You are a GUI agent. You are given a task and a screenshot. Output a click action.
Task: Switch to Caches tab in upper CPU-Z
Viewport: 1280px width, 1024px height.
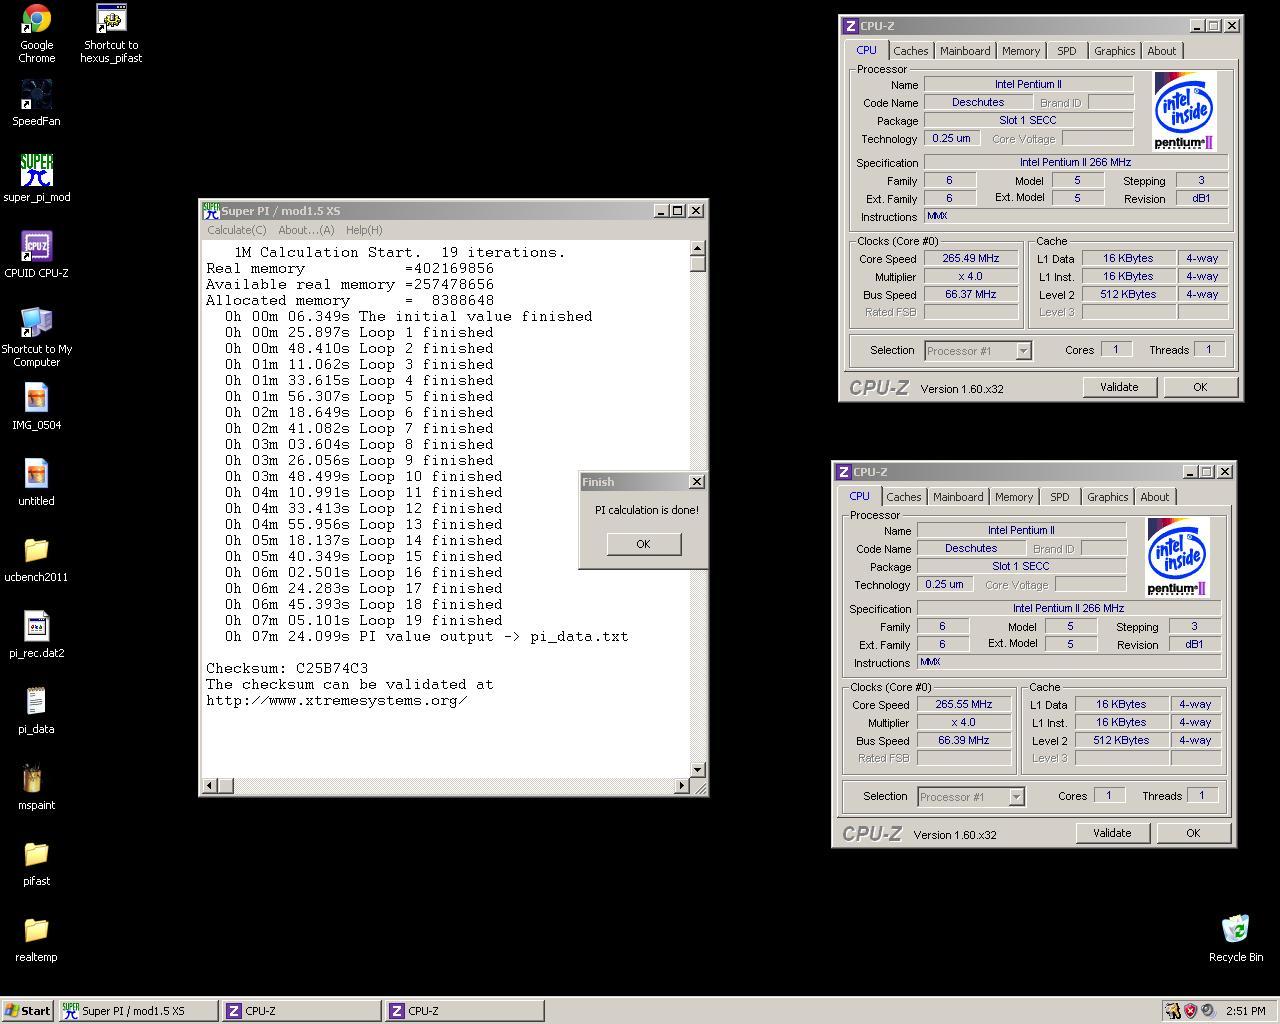tap(911, 51)
